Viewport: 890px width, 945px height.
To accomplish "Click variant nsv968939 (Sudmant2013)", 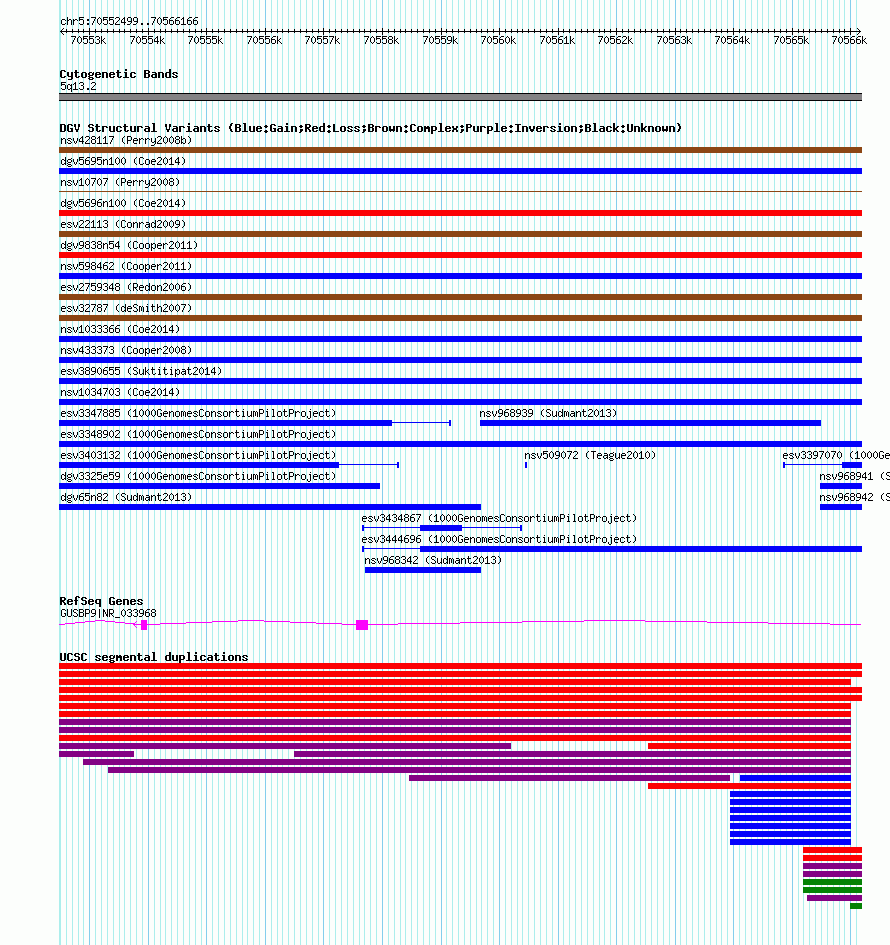I will click(548, 413).
